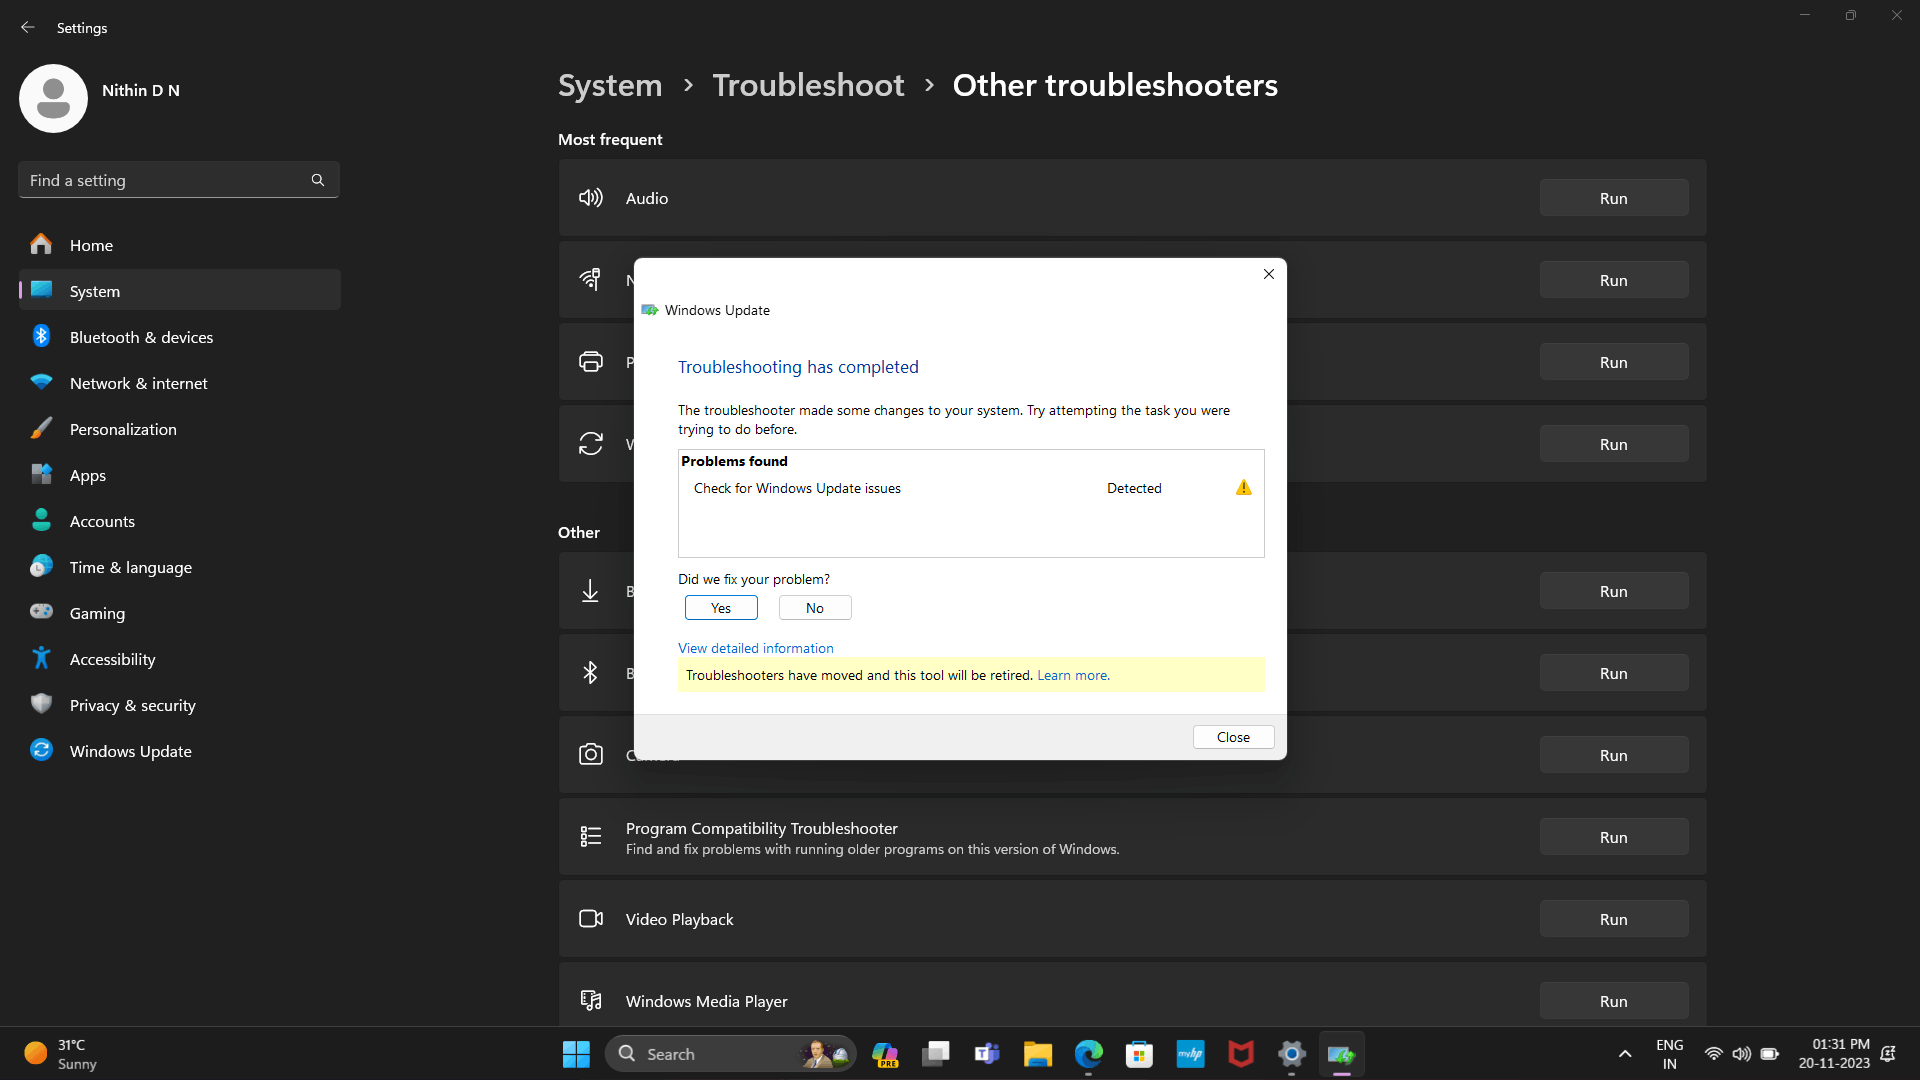Answer Yes to the fix question
This screenshot has width=1920, height=1080.
(x=720, y=608)
